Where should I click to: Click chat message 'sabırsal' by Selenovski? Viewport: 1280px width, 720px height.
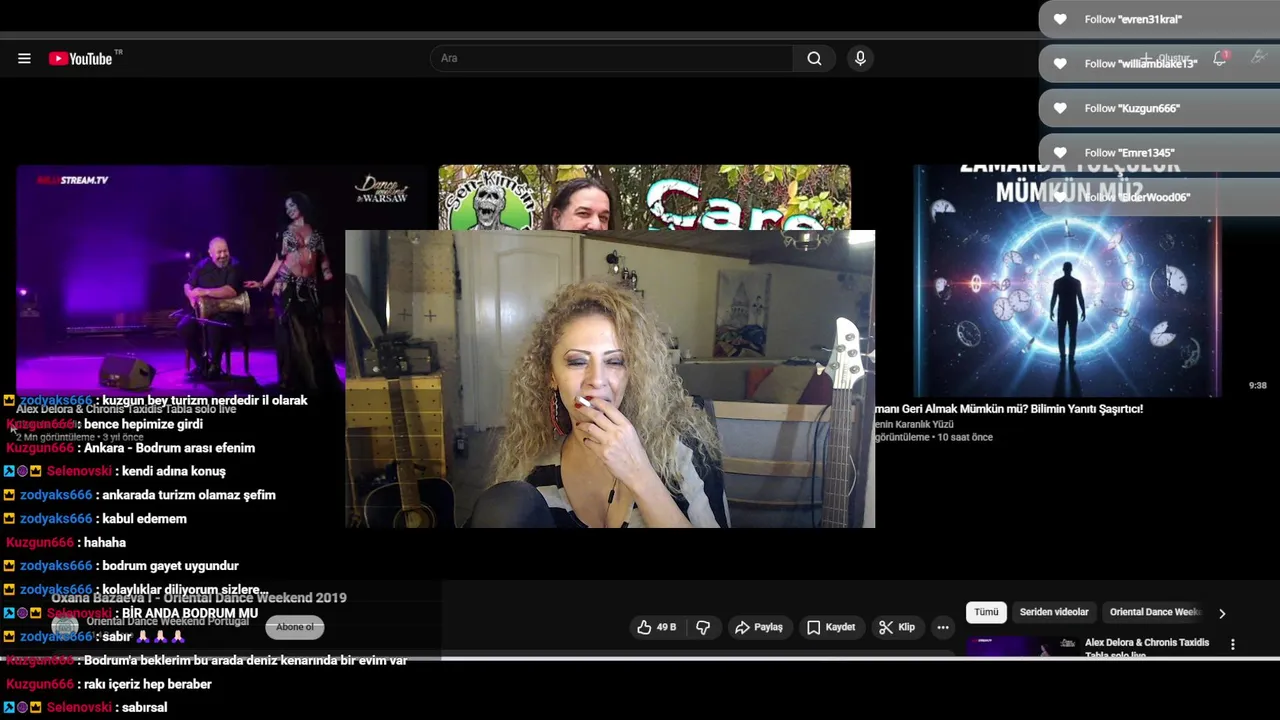tap(144, 708)
